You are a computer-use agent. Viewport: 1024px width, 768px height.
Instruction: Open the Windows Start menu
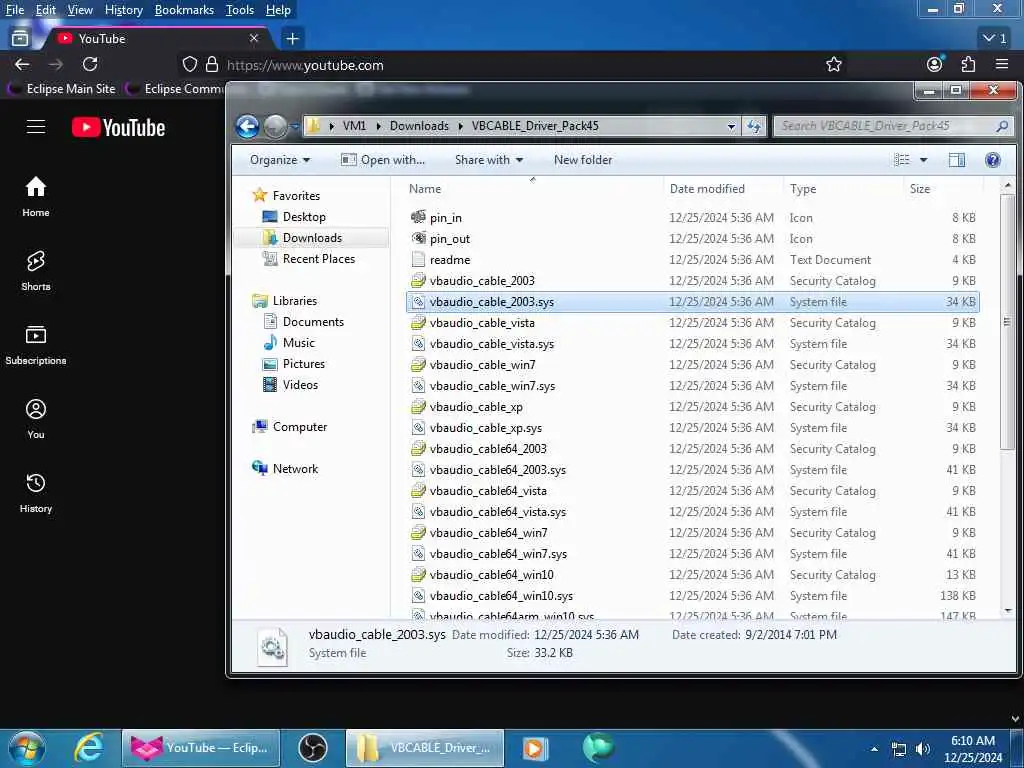[25, 748]
